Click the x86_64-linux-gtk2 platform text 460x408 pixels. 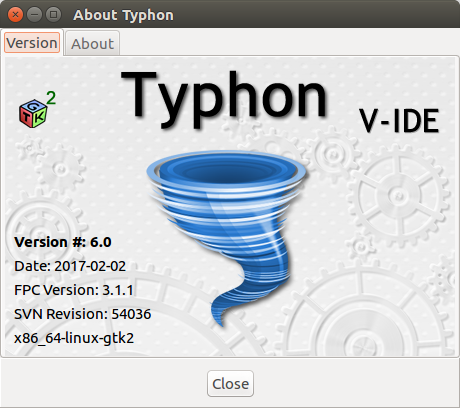coord(74,338)
